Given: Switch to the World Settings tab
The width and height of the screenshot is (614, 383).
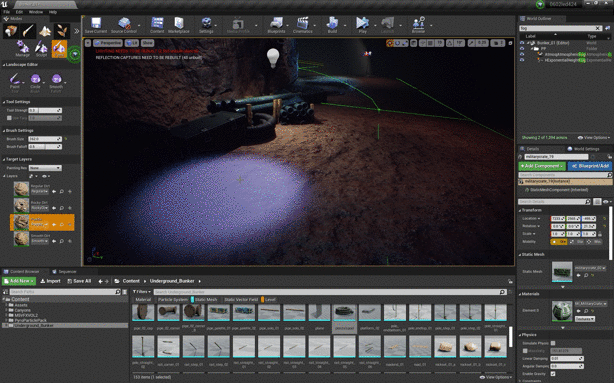Looking at the screenshot, I should point(583,149).
